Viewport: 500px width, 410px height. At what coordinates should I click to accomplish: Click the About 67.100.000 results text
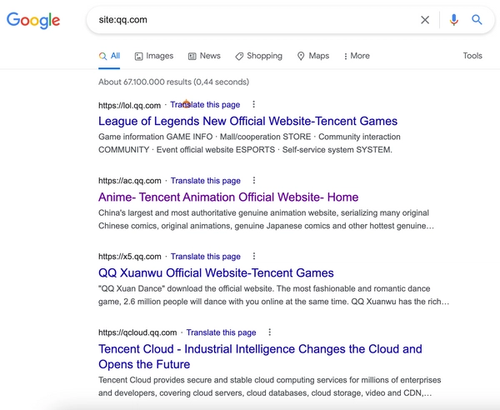174,82
